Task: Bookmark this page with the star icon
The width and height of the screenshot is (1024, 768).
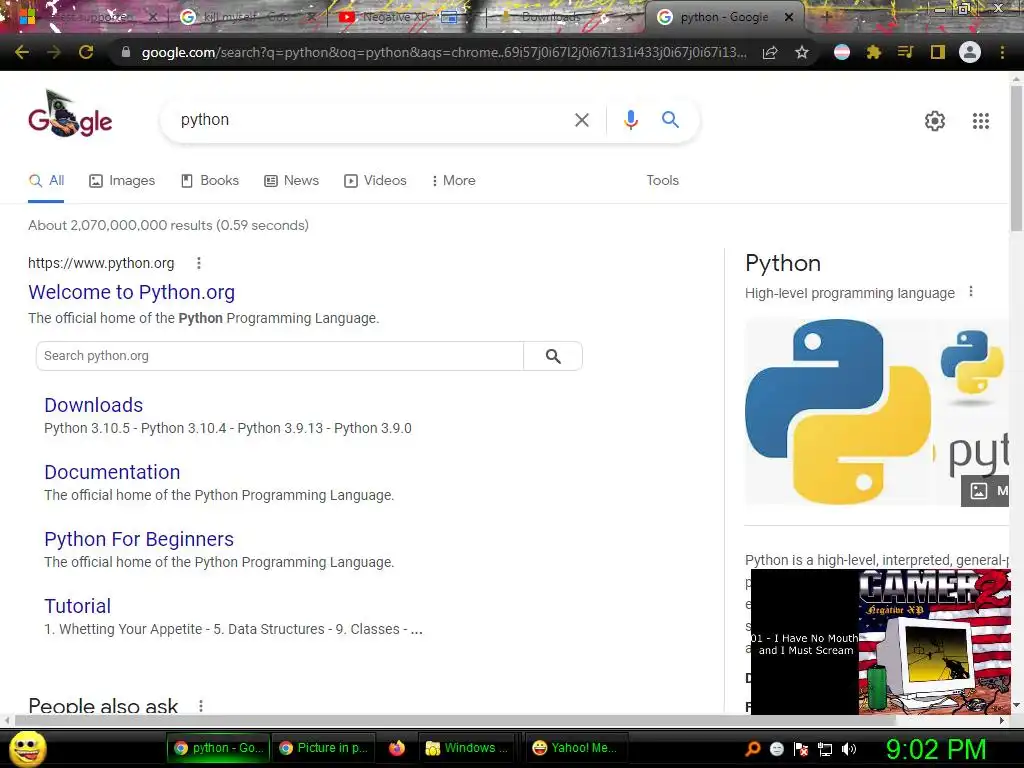Action: click(802, 52)
